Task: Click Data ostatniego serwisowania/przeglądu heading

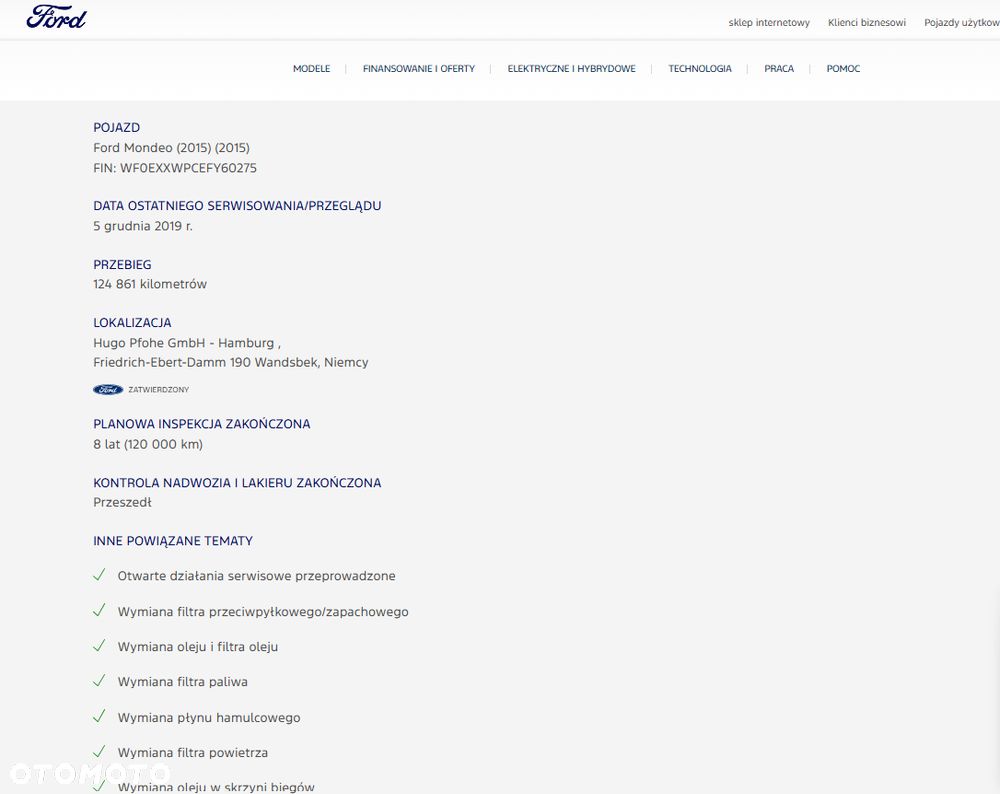Action: coord(237,206)
